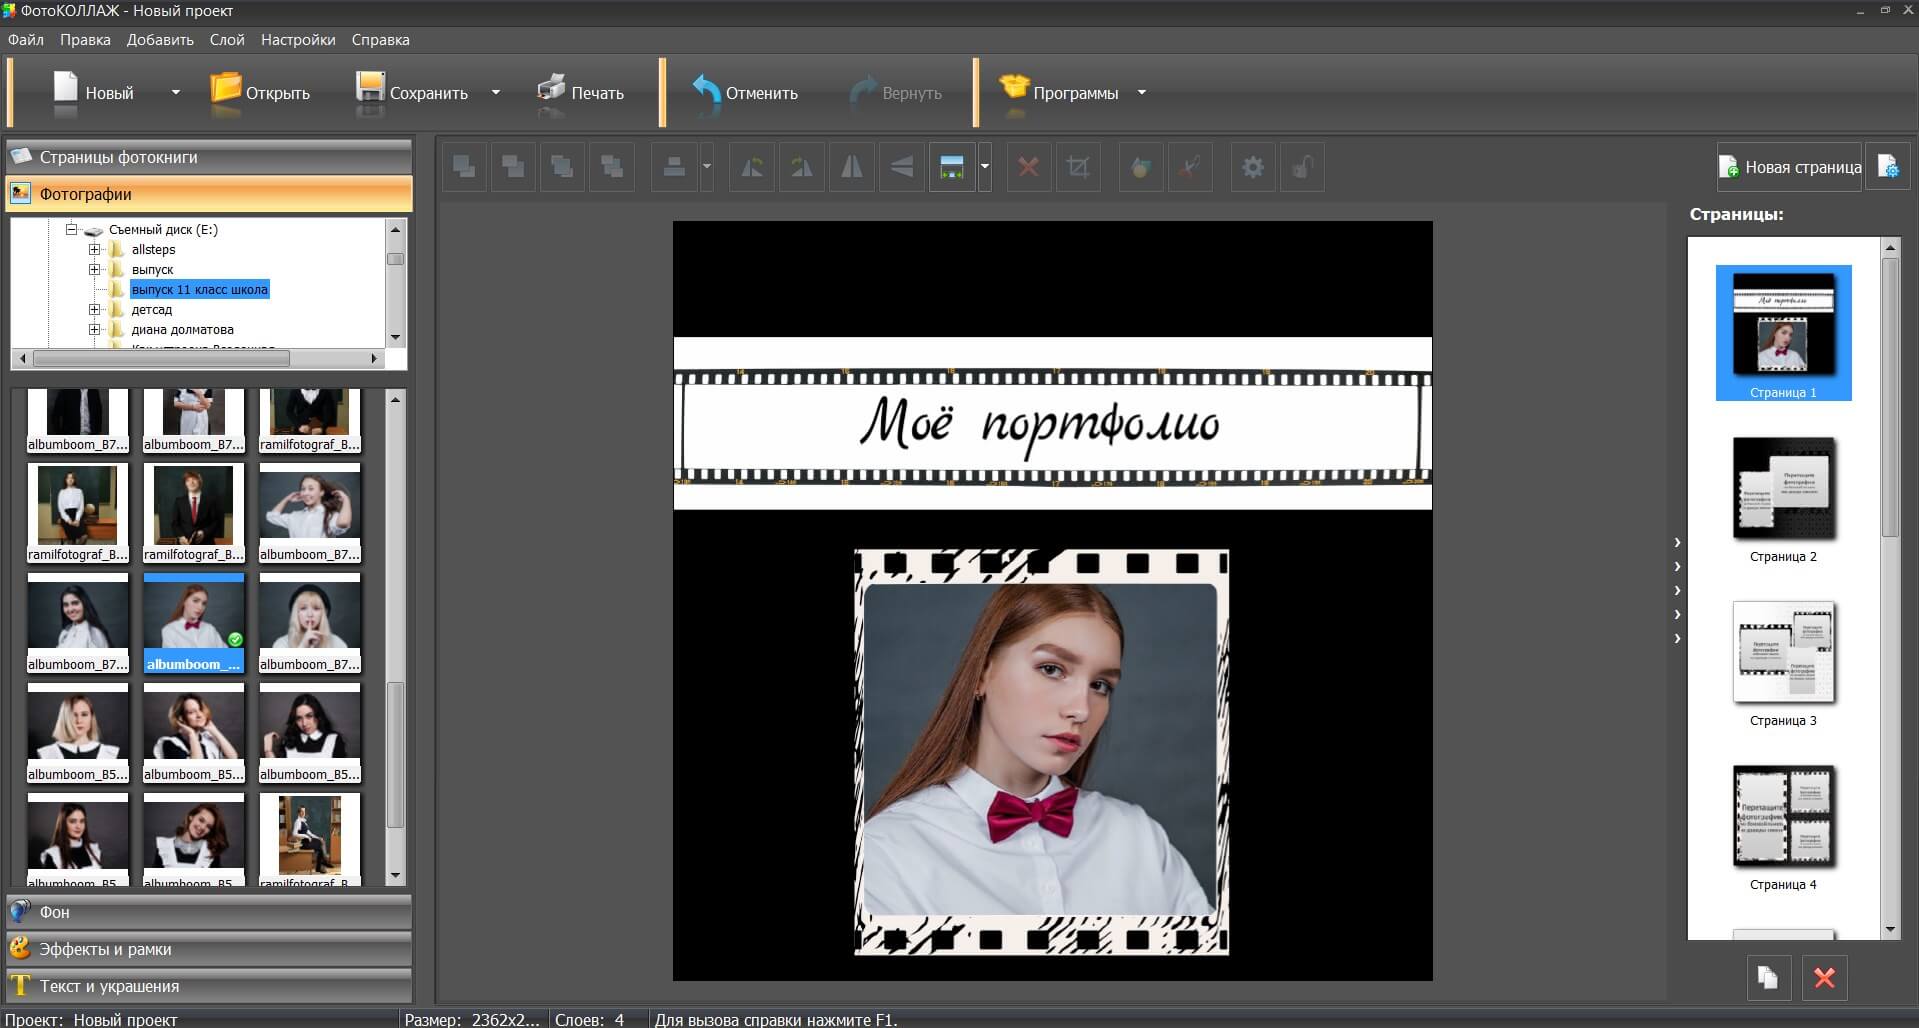This screenshot has height=1028, width=1919.
Task: Flip horizontally icon
Action: pos(852,167)
